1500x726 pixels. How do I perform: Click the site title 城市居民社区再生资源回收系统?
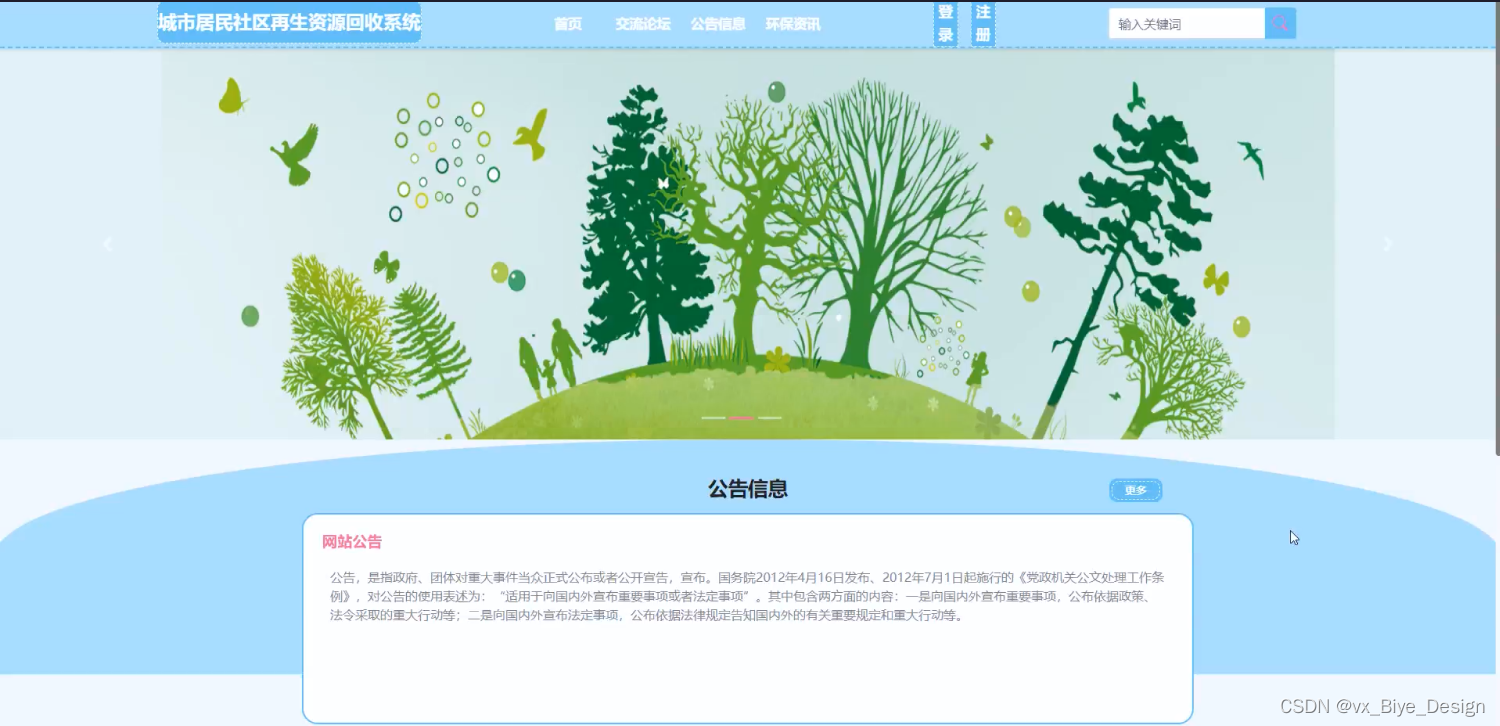tap(289, 22)
